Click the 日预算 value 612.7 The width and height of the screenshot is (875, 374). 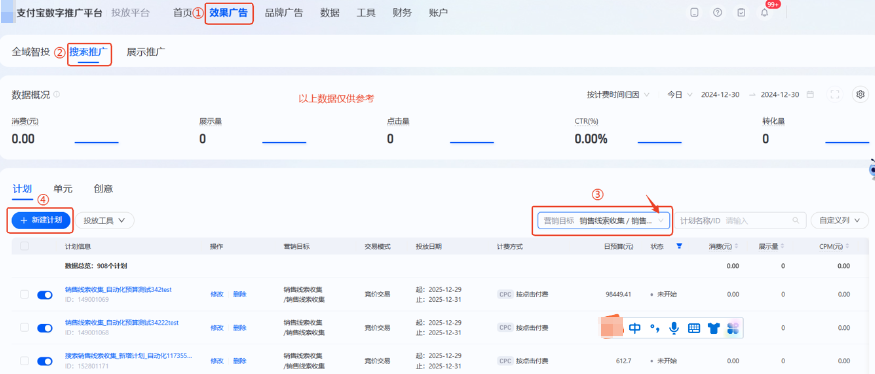[x=623, y=361]
